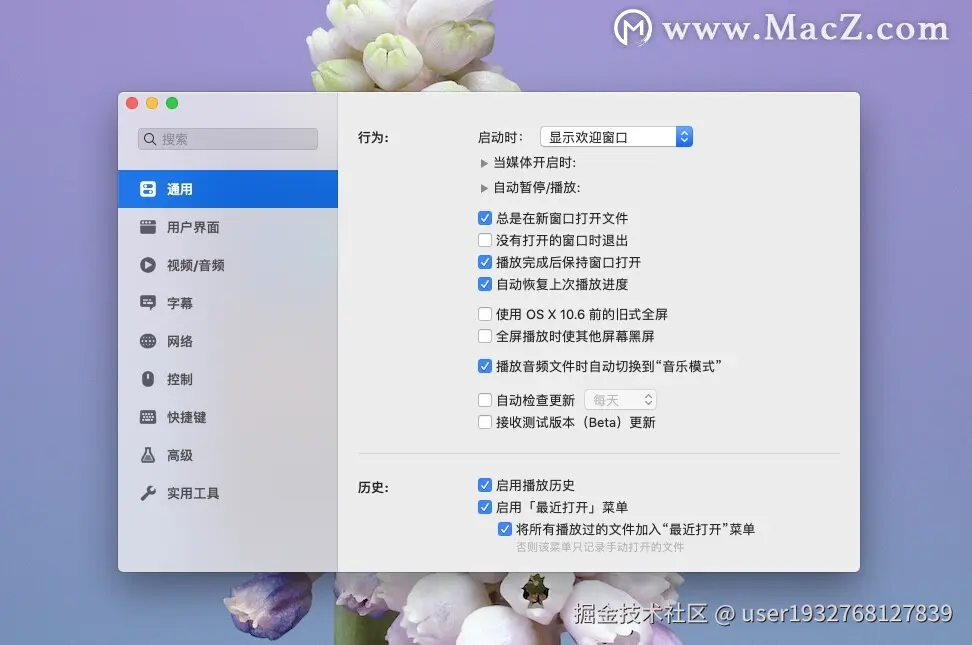Viewport: 972px width, 645px height.
Task: Uncheck 启用「最近打开」菜单
Action: coord(485,507)
